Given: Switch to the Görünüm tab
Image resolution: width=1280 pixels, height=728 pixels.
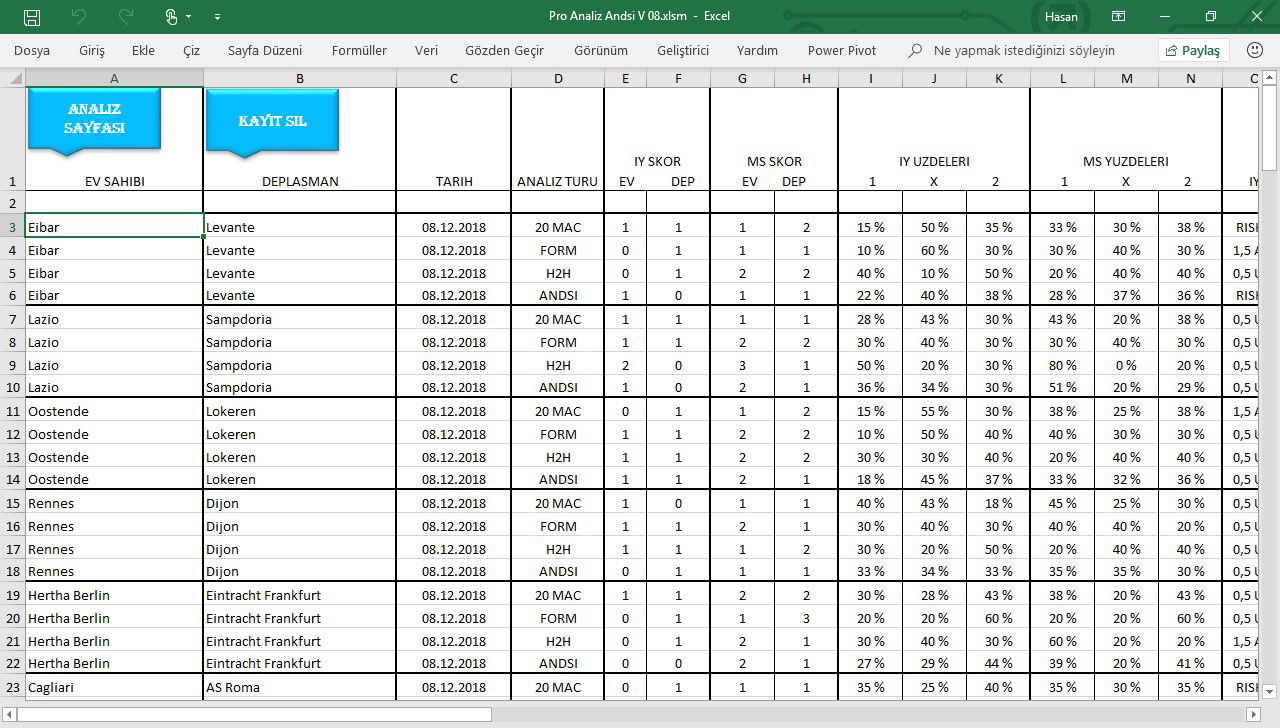Looking at the screenshot, I should [x=600, y=50].
